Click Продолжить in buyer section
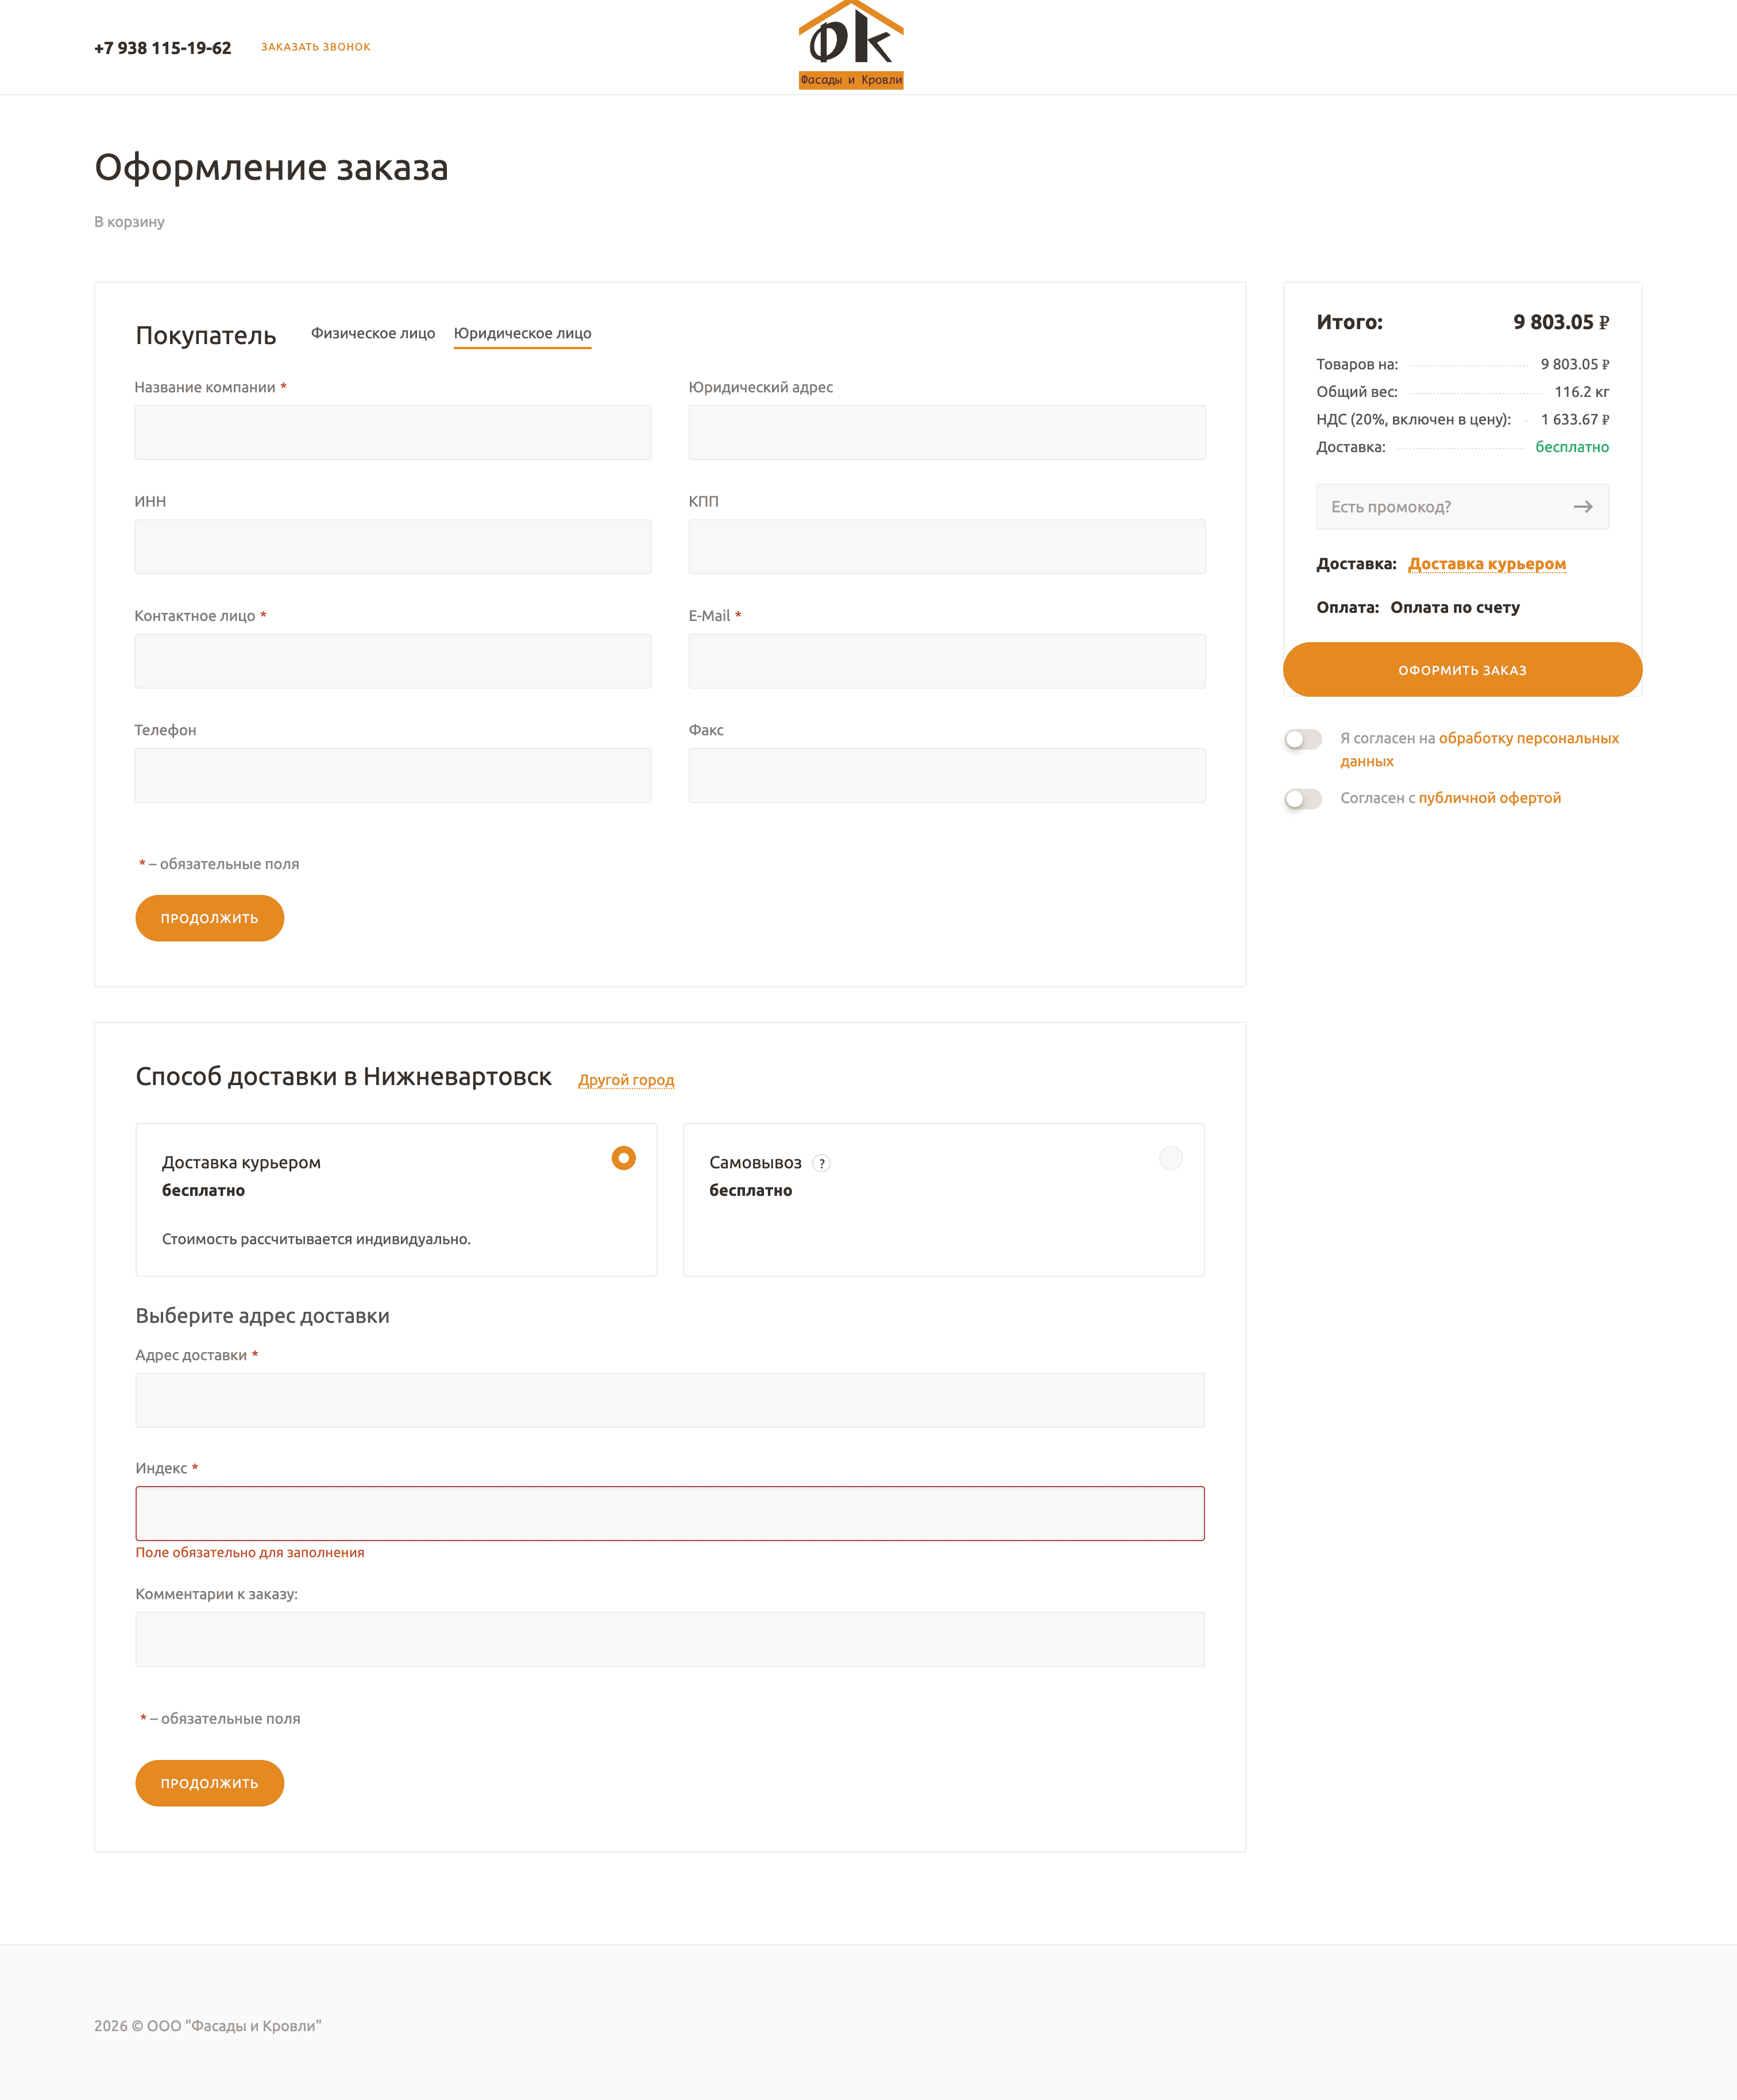The width and height of the screenshot is (1737, 2100). click(209, 918)
